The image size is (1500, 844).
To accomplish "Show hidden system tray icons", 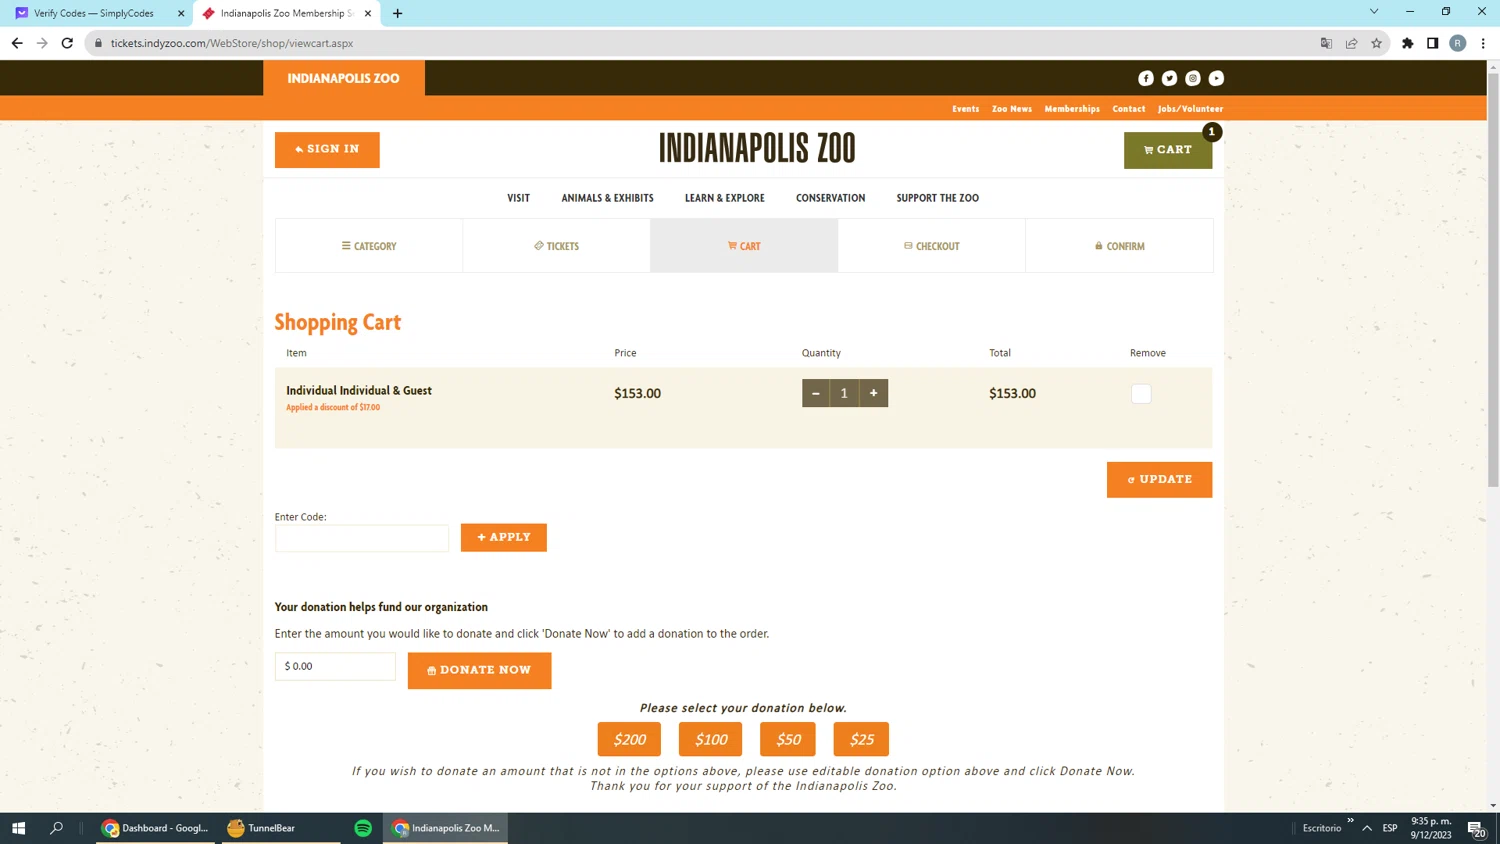I will (1367, 828).
